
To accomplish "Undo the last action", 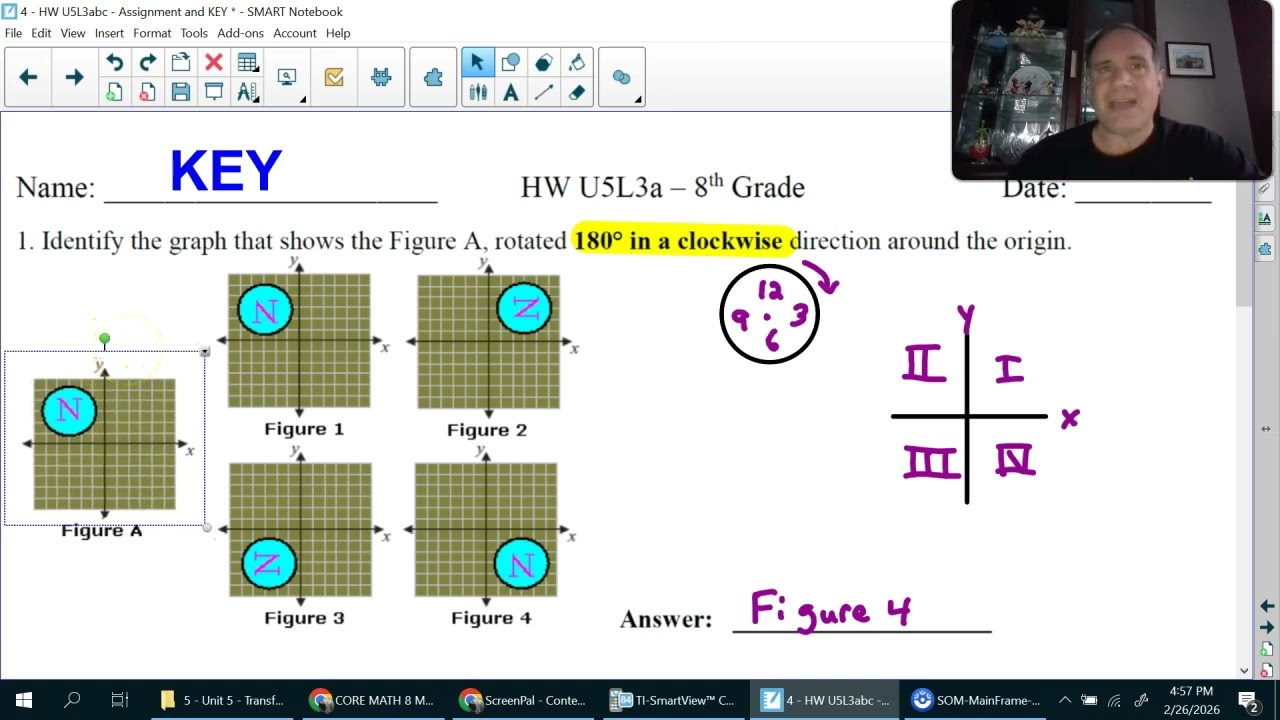I will coord(114,63).
